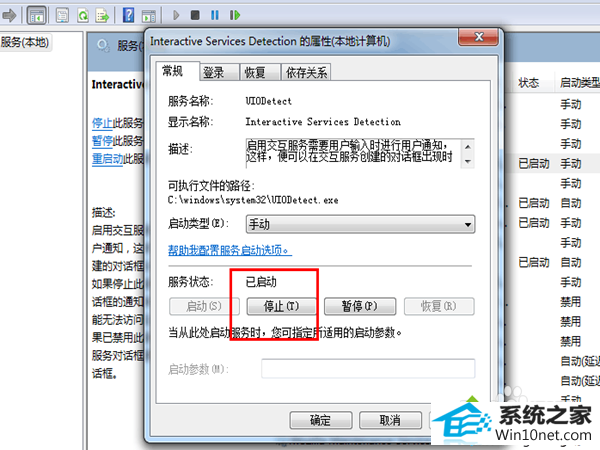Click the start service play icon
The height and width of the screenshot is (450, 600).
pyautogui.click(x=176, y=15)
